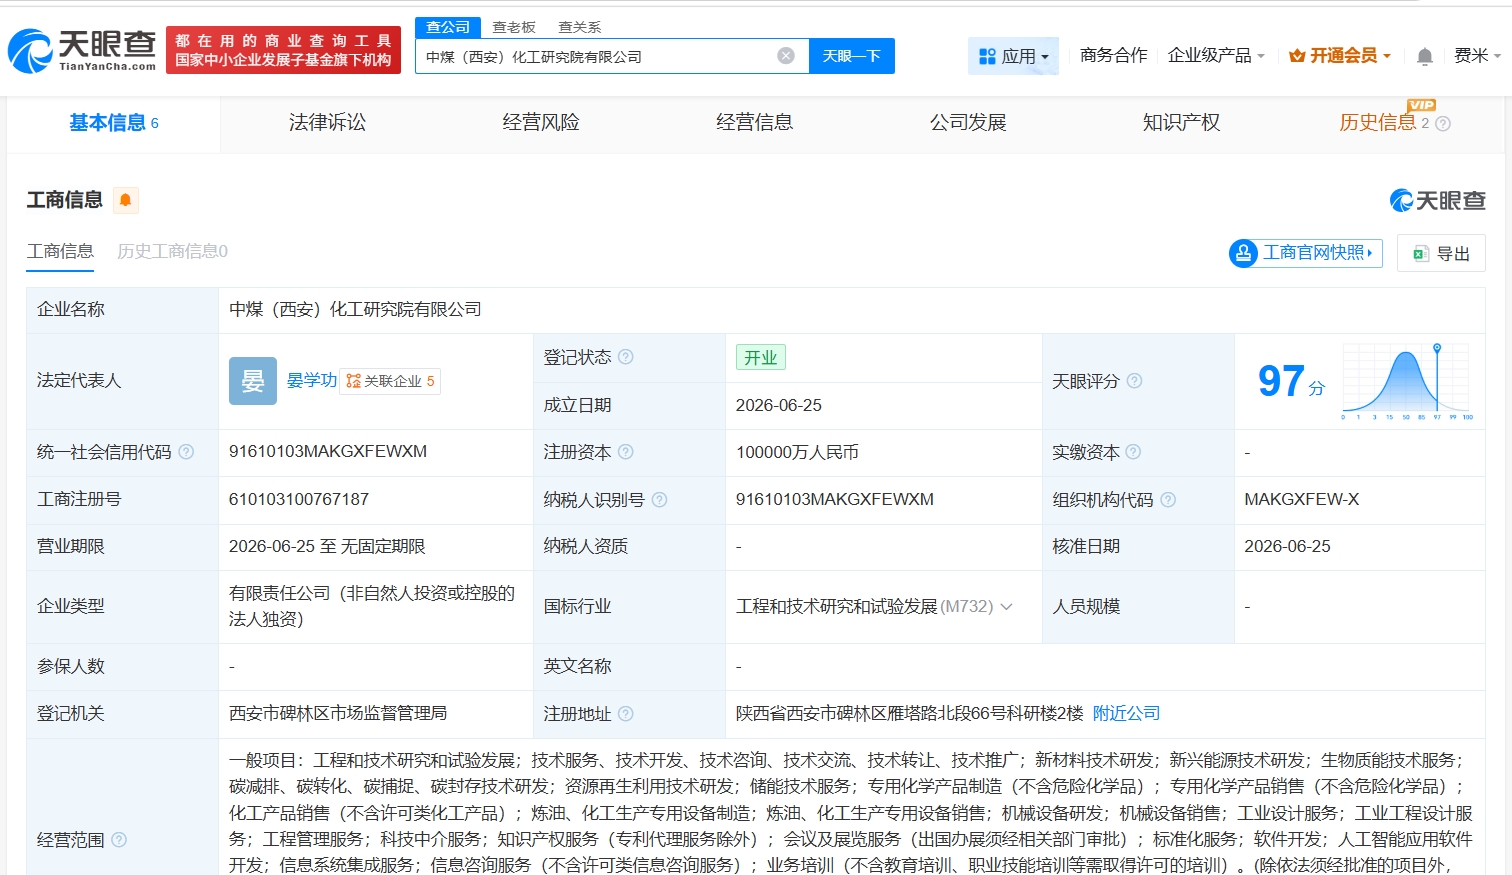1512x875 pixels.
Task: Select the 基本信息 tab
Action: tap(113, 123)
